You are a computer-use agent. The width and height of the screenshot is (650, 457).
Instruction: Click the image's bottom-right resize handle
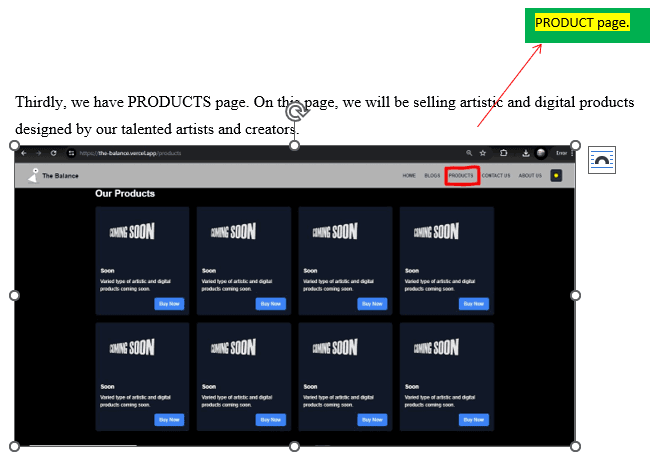tap(575, 445)
